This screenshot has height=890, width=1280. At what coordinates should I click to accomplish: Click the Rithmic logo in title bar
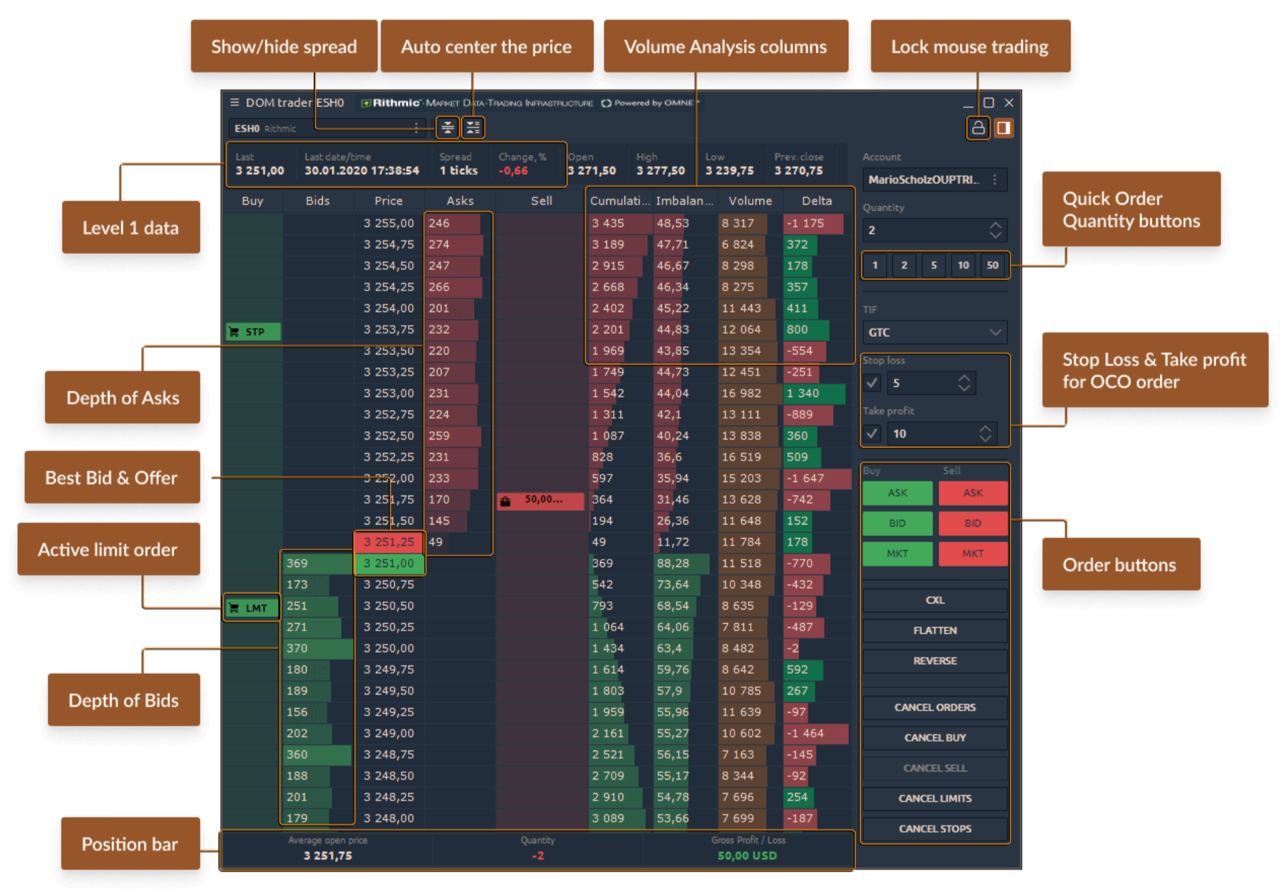coord(392,103)
